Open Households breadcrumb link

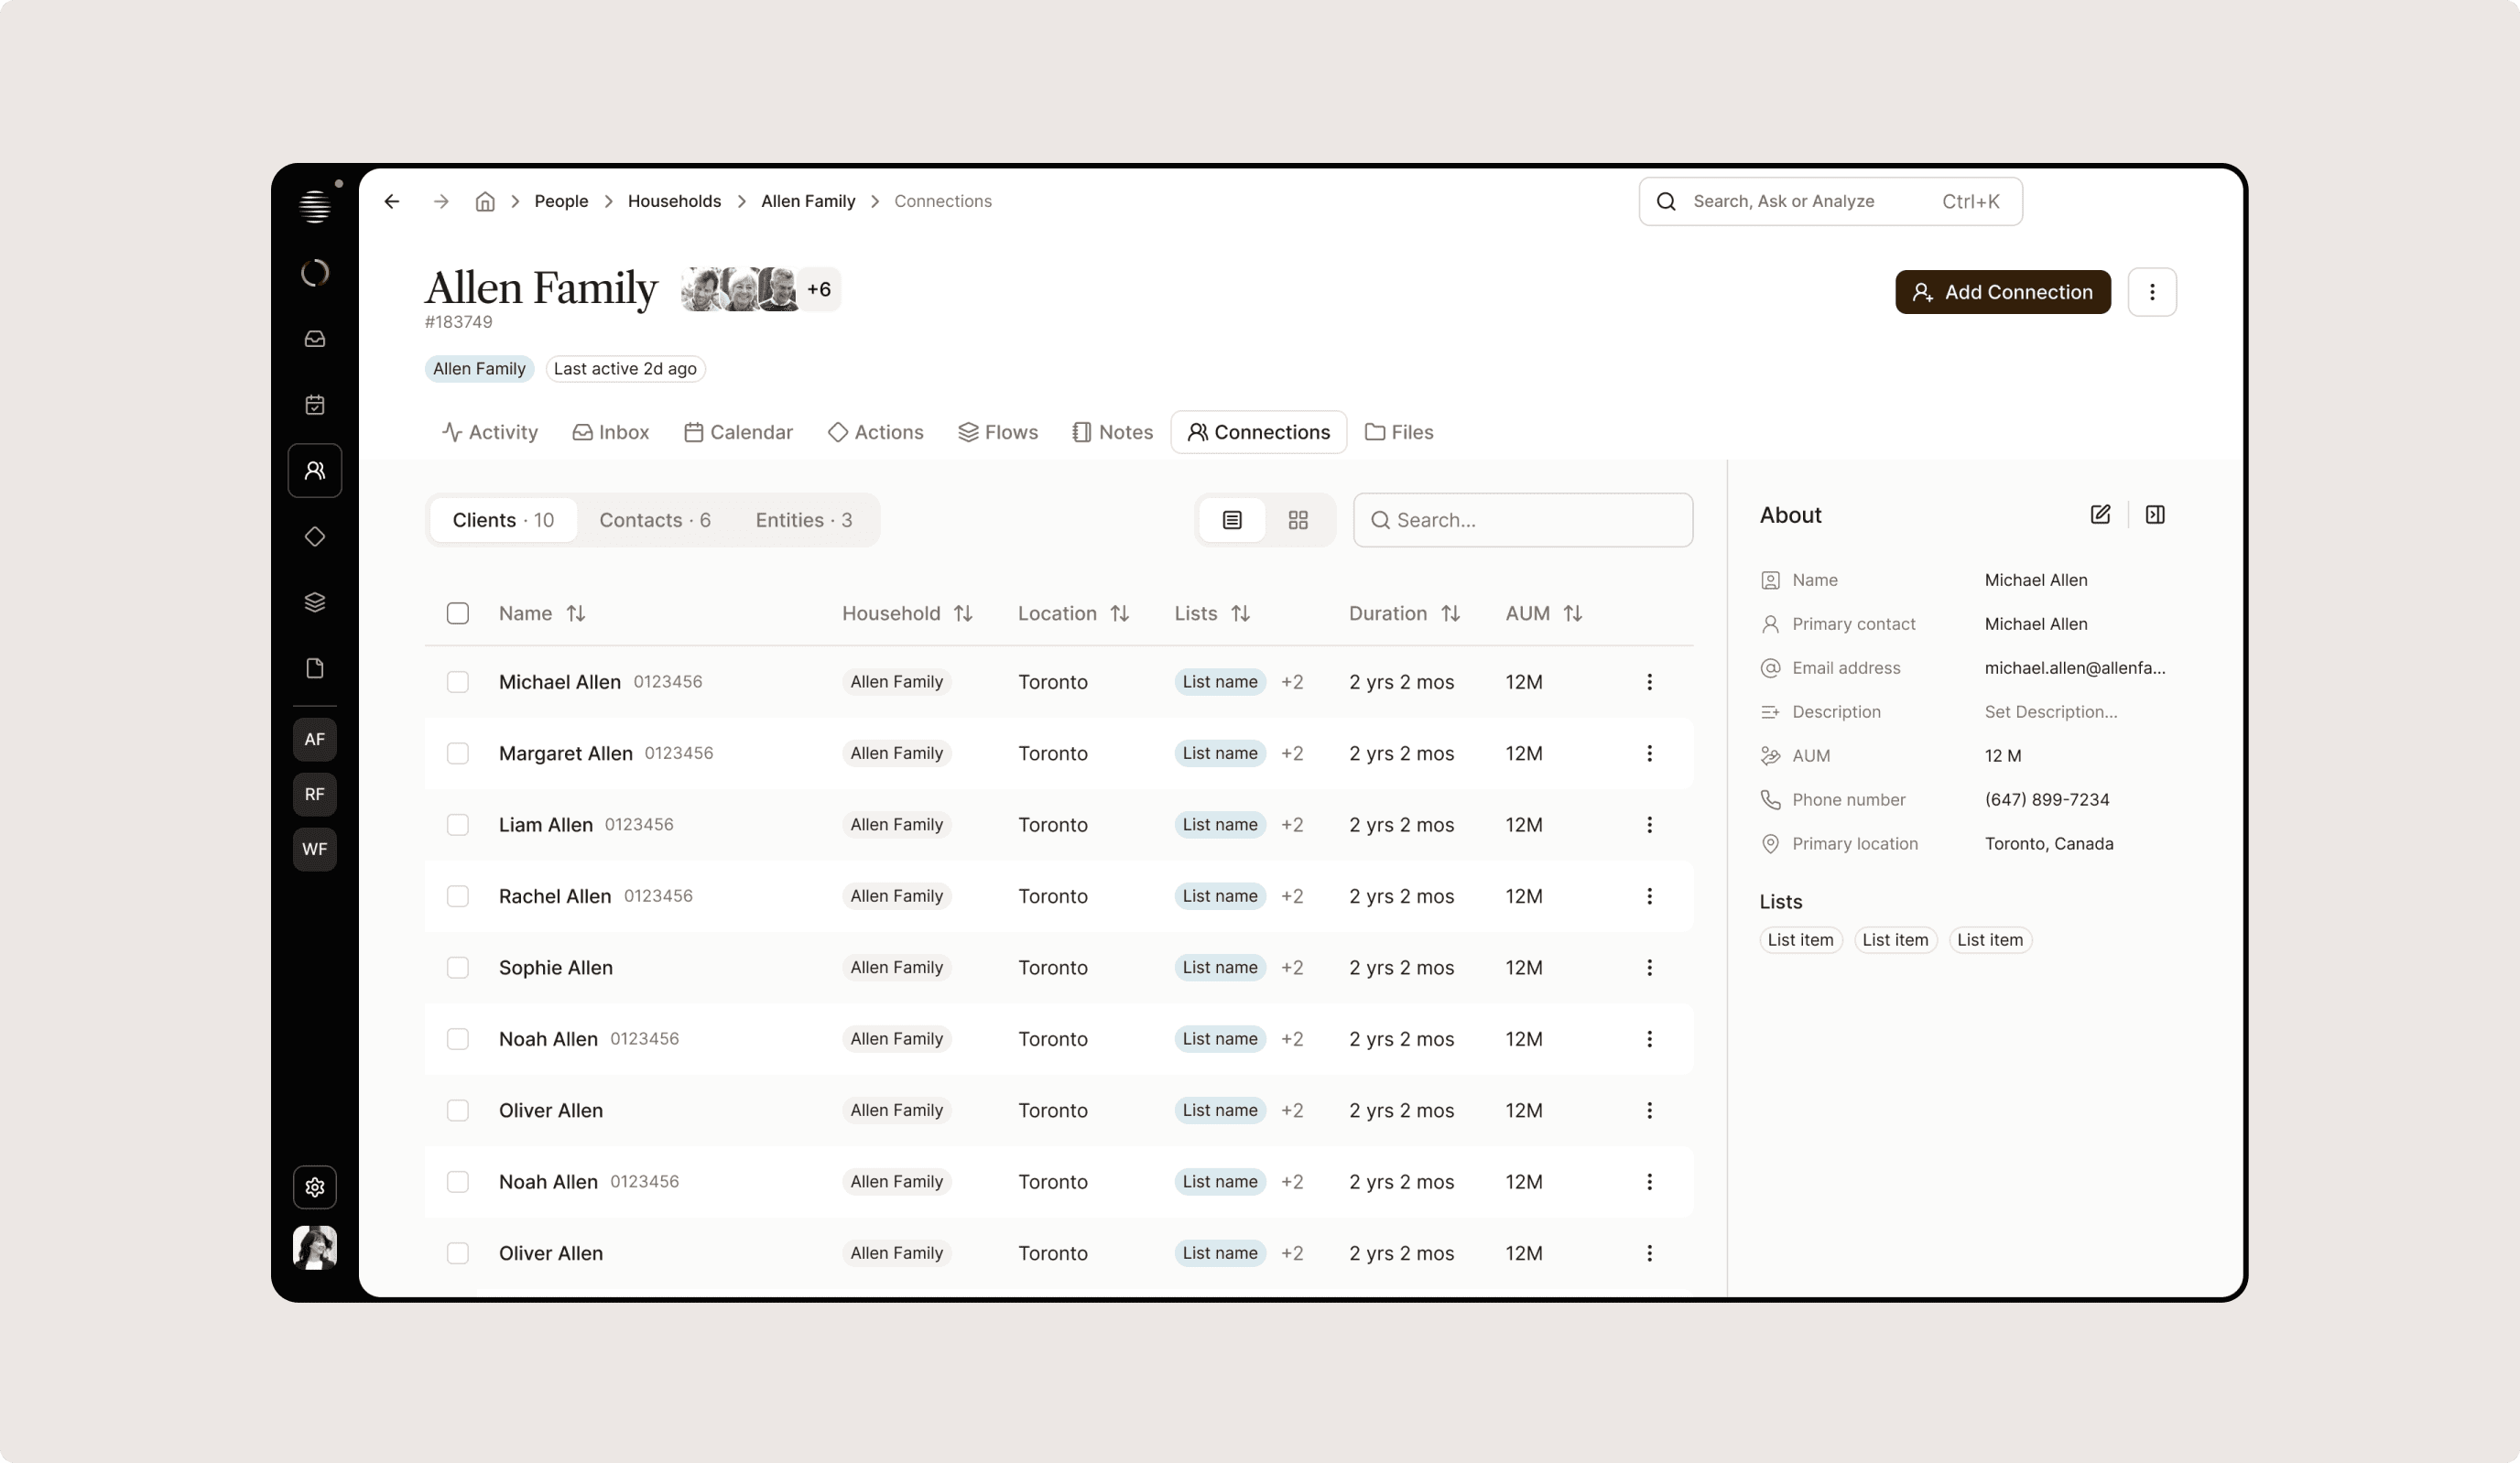pos(674,201)
